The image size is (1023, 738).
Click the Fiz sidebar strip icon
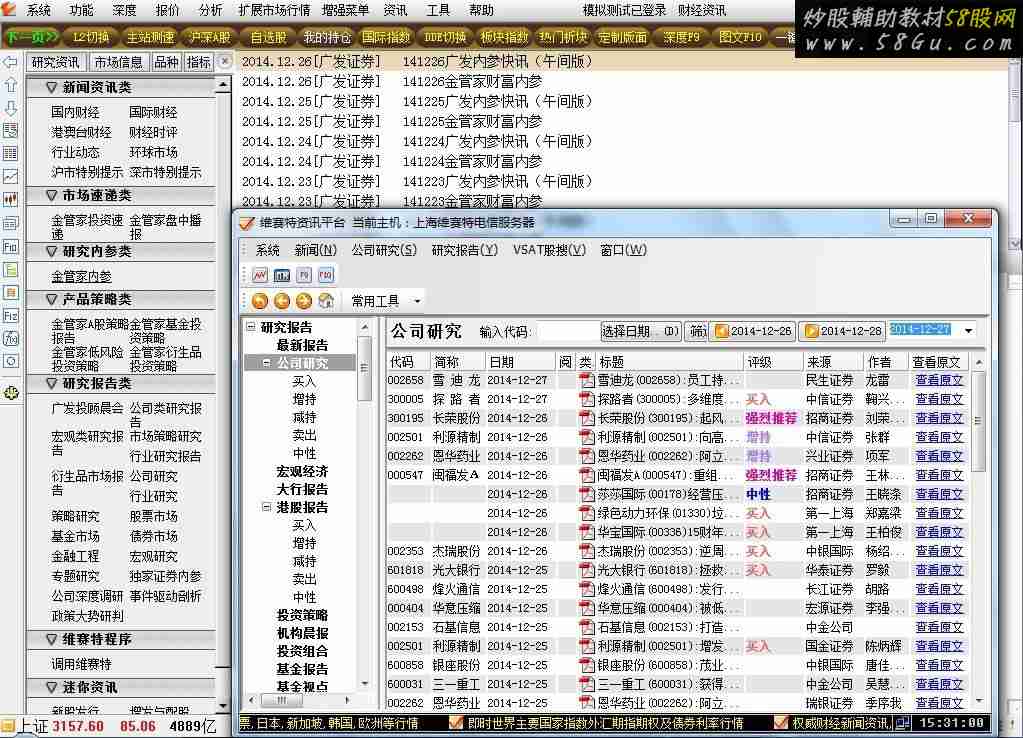[10, 316]
